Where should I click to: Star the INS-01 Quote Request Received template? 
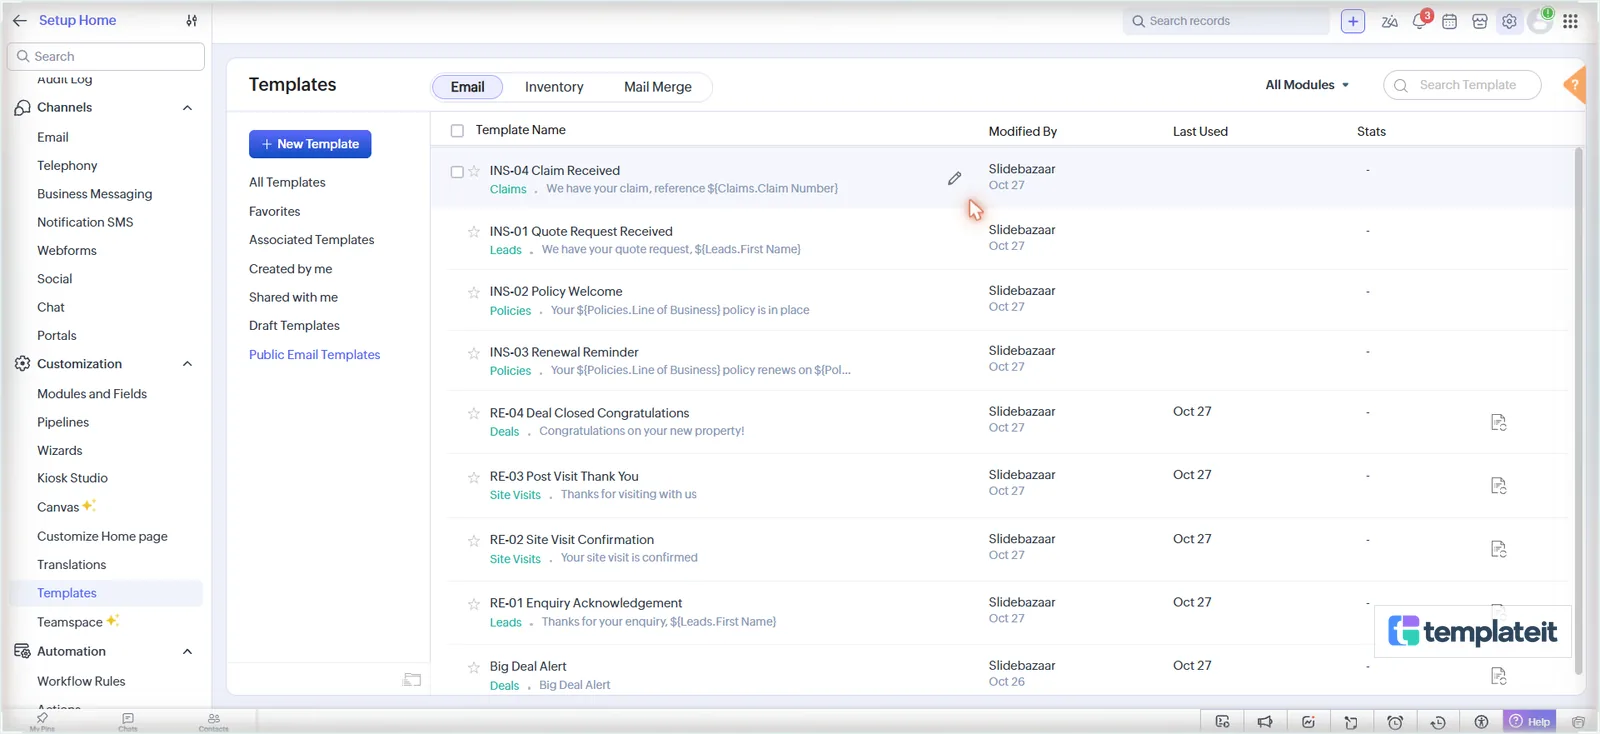474,232
